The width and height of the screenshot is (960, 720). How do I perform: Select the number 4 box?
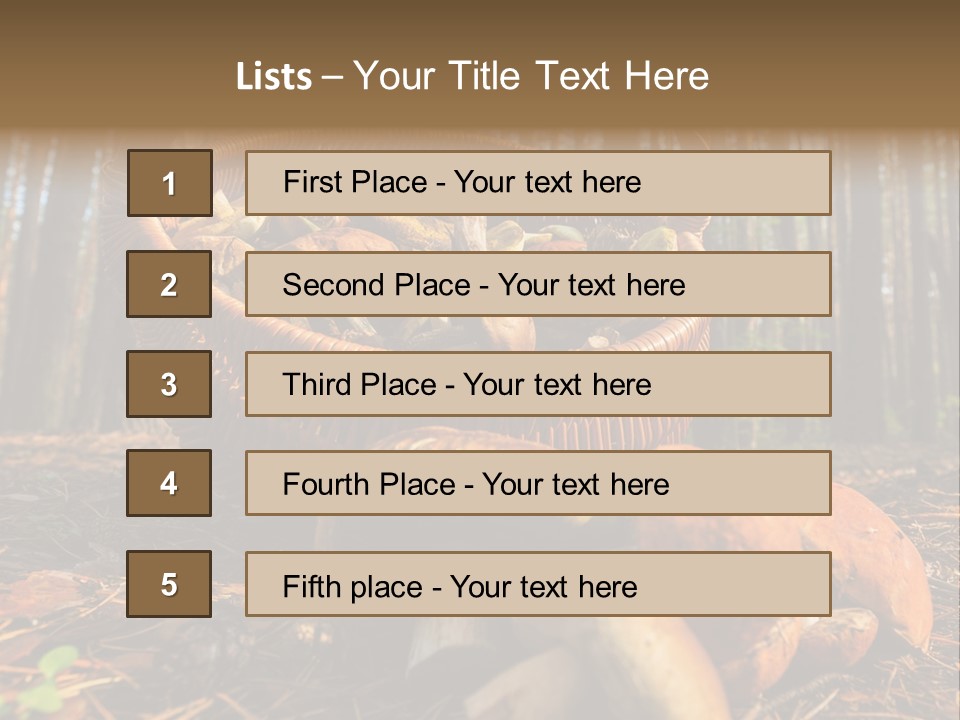(x=169, y=483)
